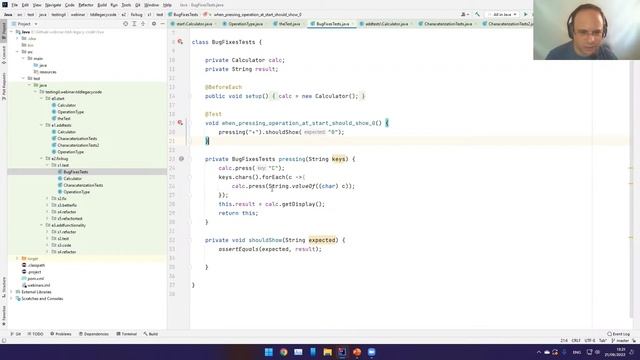The height and width of the screenshot is (360, 640).
Task: Open the Navigate menu
Action: pyautogui.click(x=53, y=5)
